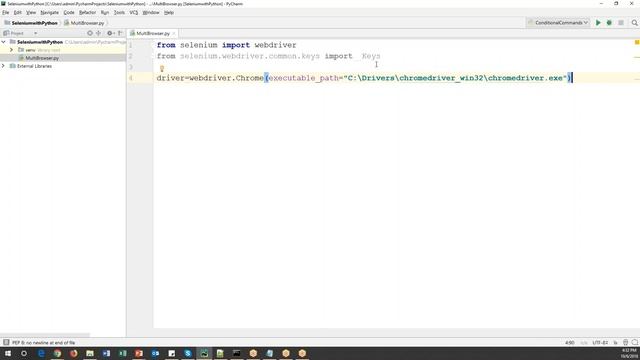Click the Project panel horizontal scrollbar
The height and width of the screenshot is (360, 640).
[x=45, y=335]
